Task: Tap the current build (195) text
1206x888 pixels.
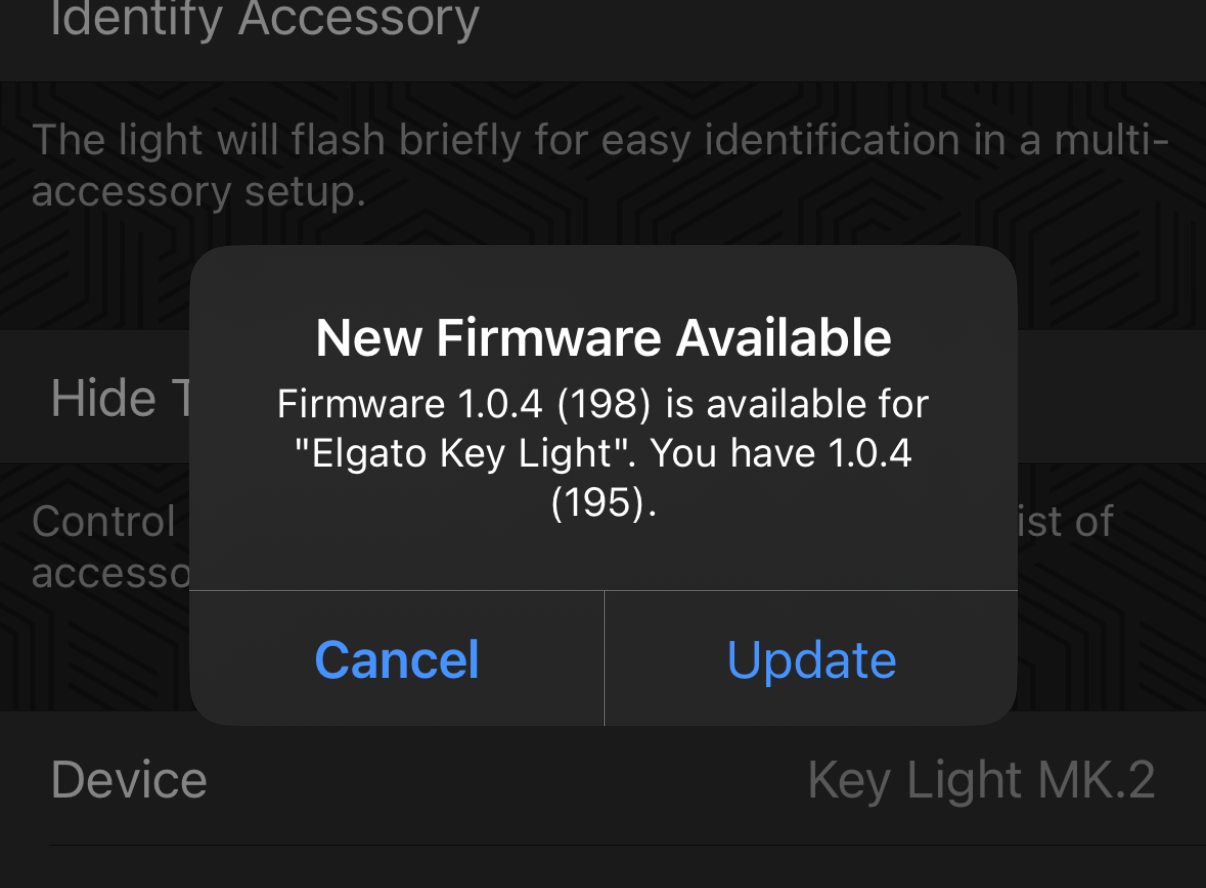Action: pyautogui.click(x=603, y=503)
